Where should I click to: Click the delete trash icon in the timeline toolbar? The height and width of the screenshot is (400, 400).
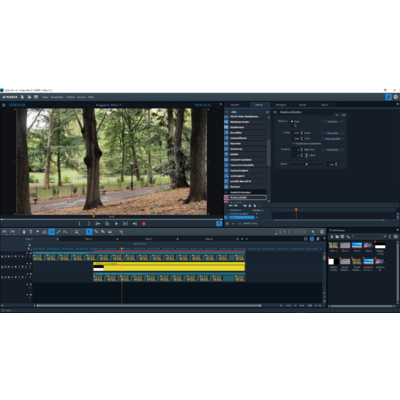click(24, 232)
